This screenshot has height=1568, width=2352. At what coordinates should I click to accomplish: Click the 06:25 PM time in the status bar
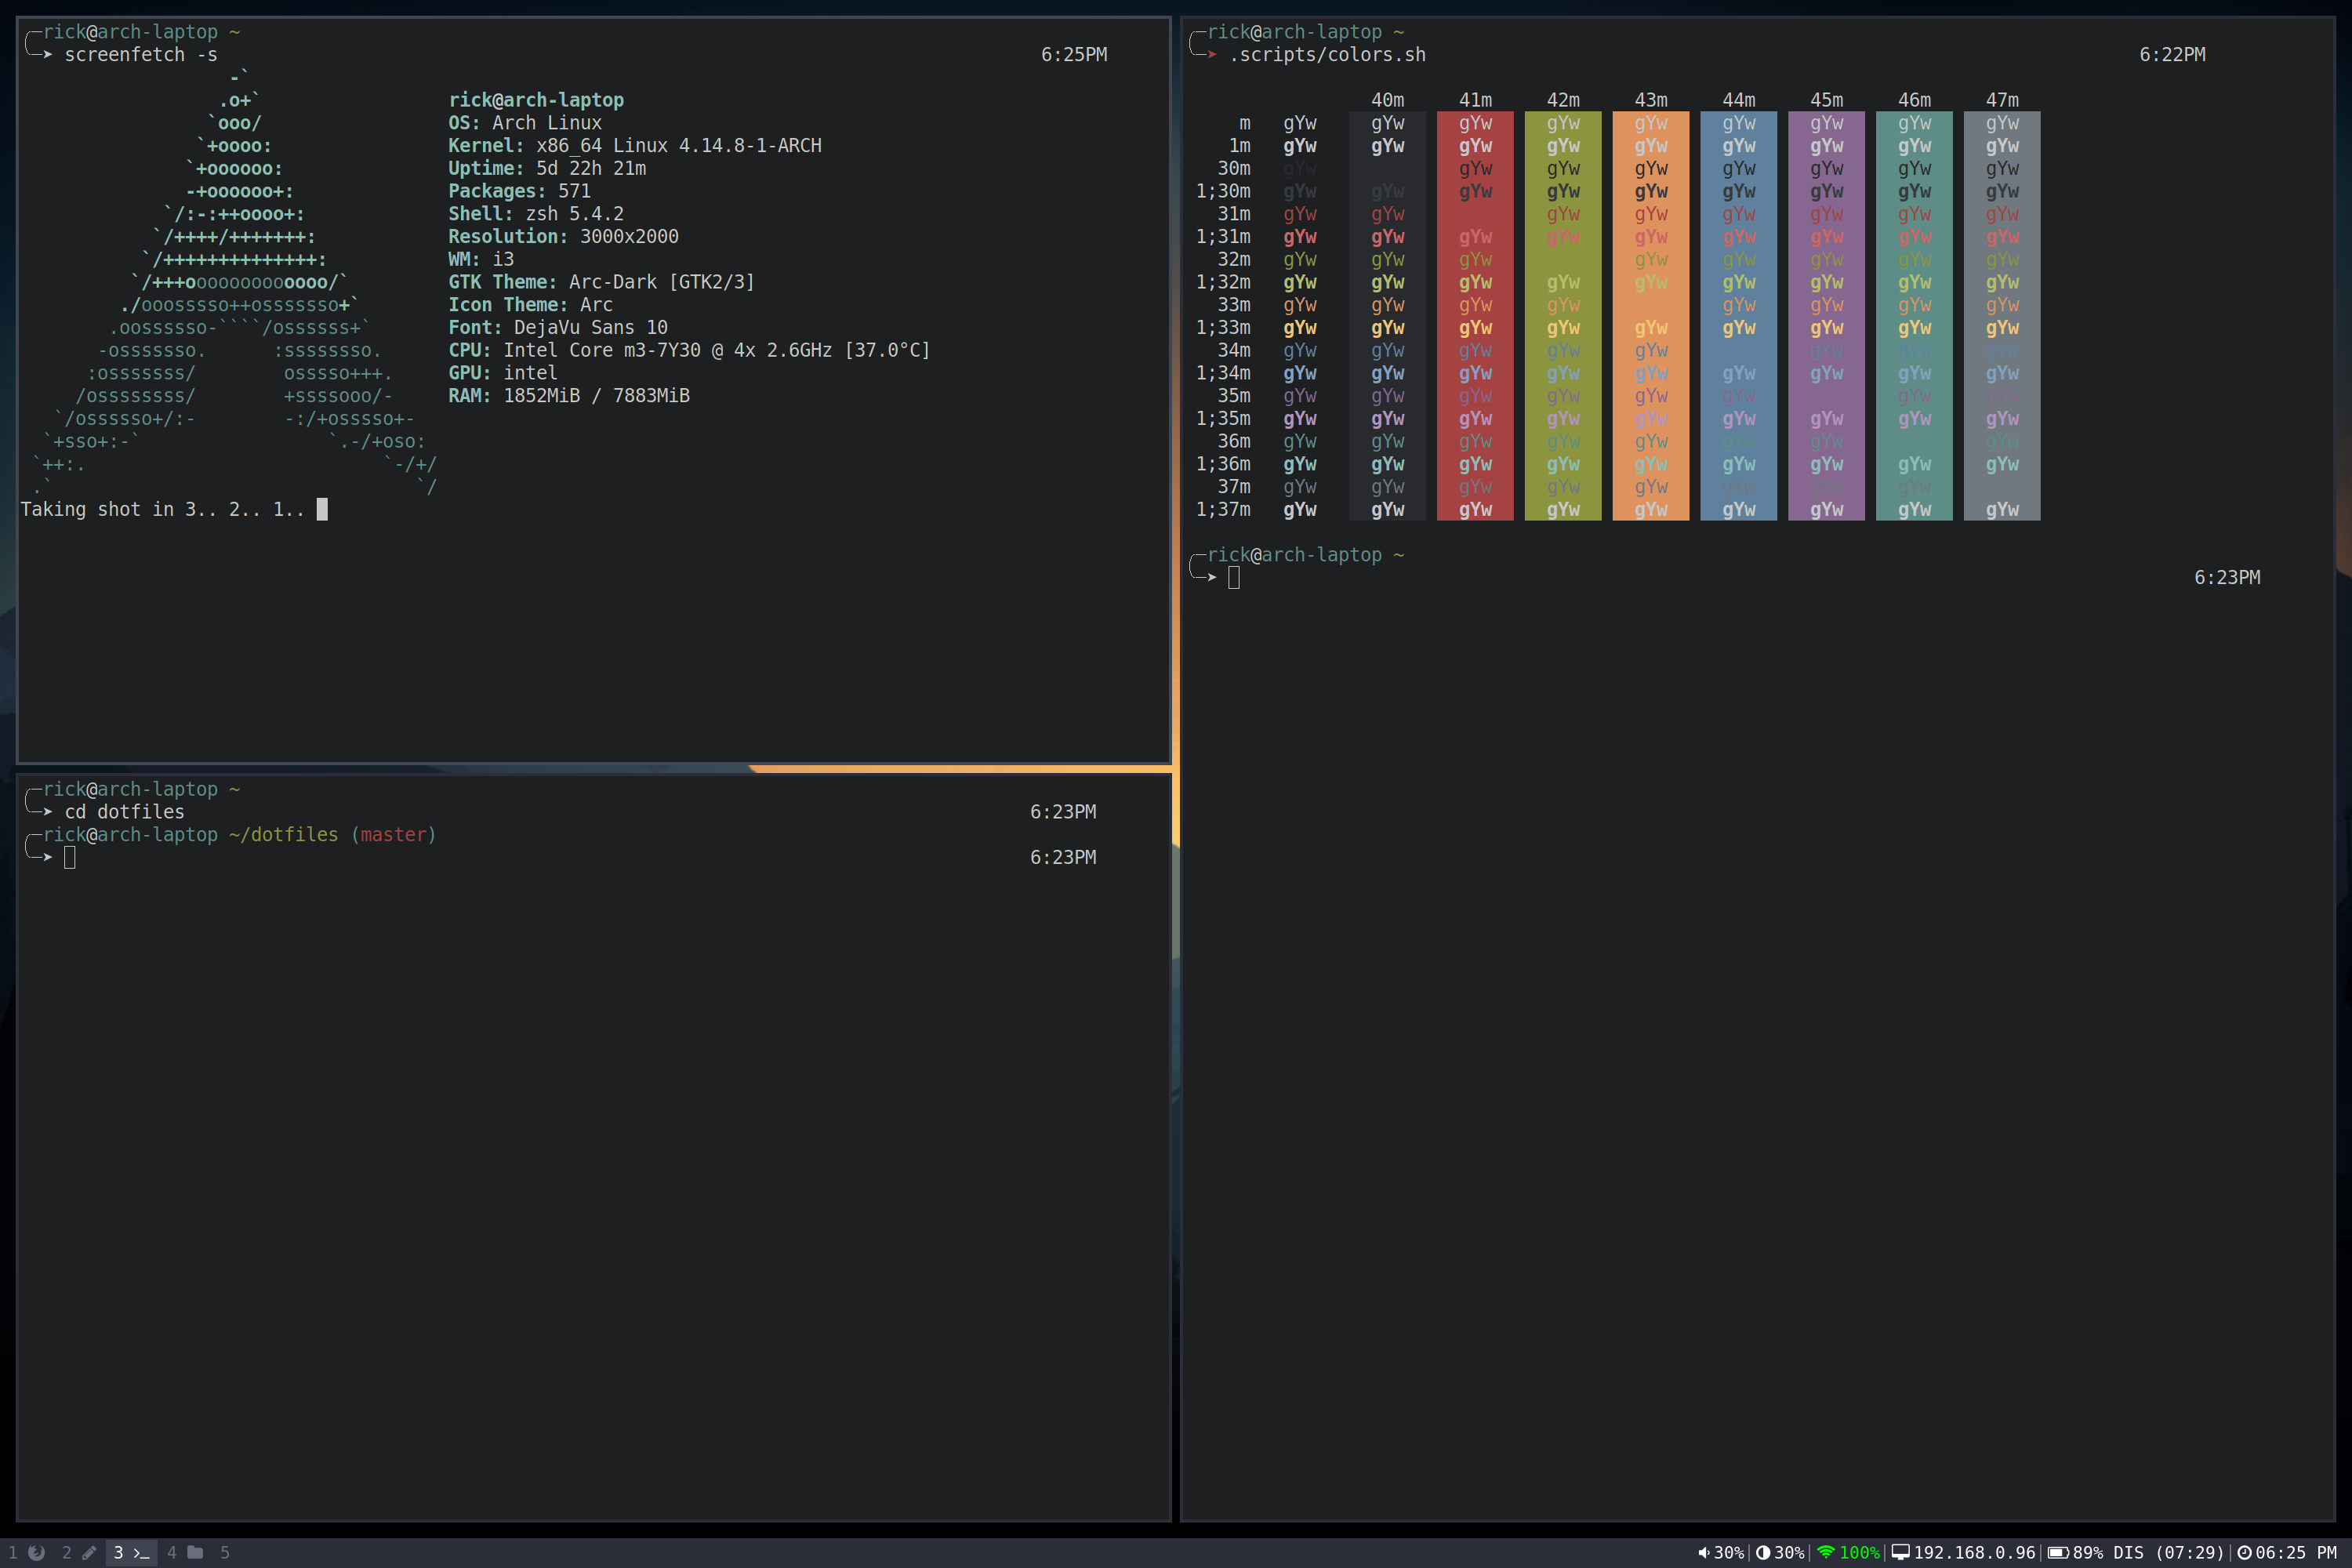[2296, 1553]
